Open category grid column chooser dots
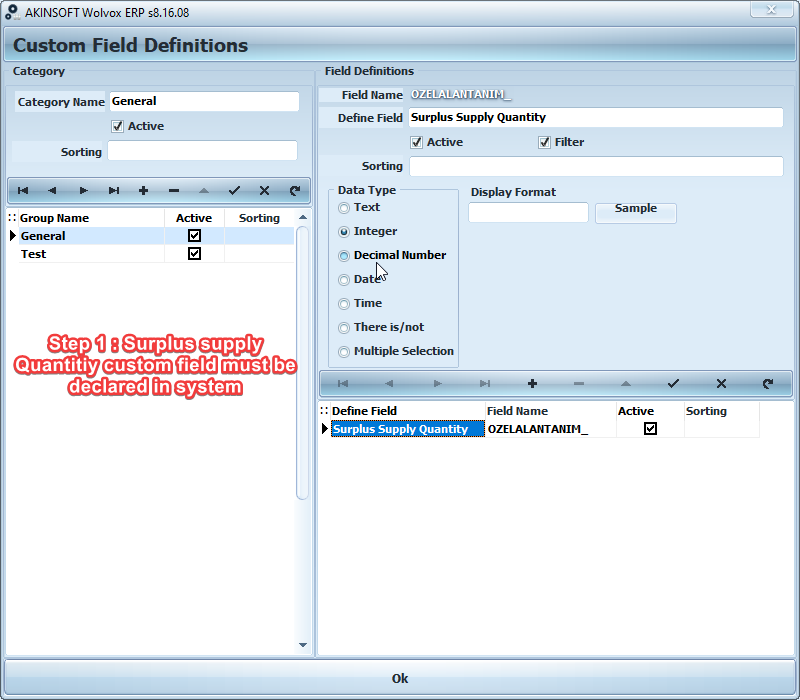Screen dimensions: 800x700 click(12, 218)
